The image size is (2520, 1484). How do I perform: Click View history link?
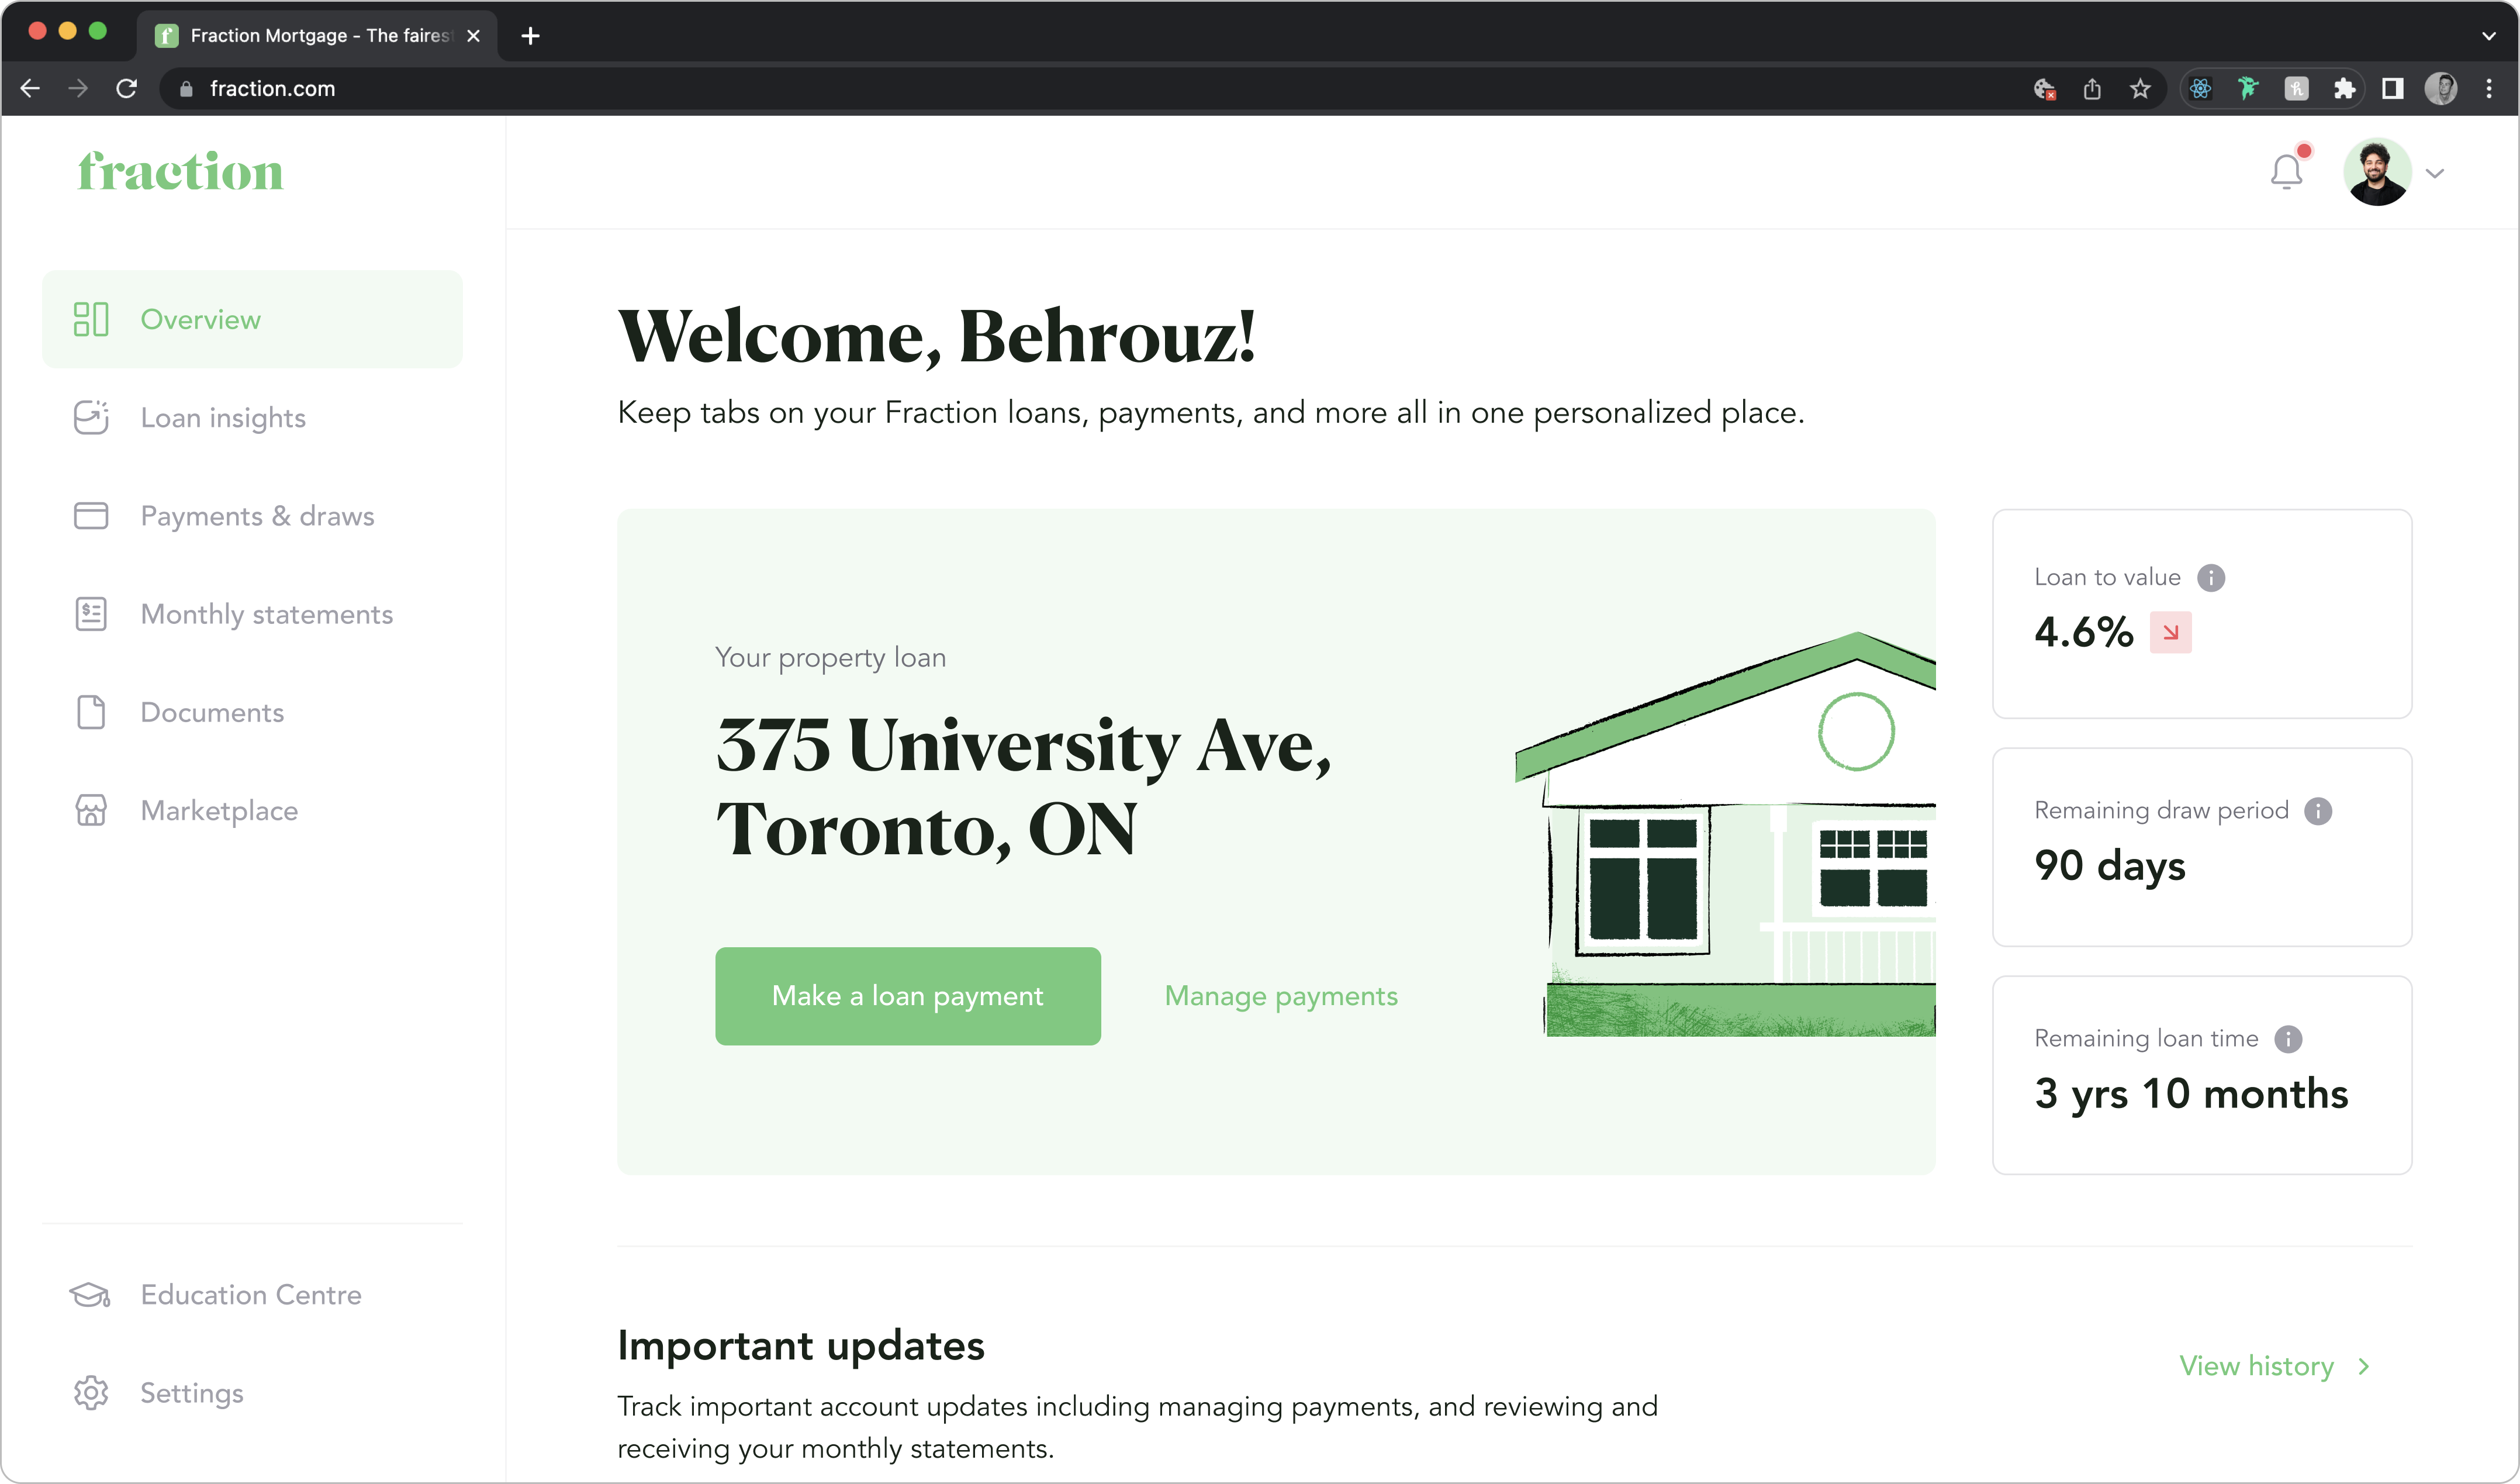[2256, 1366]
